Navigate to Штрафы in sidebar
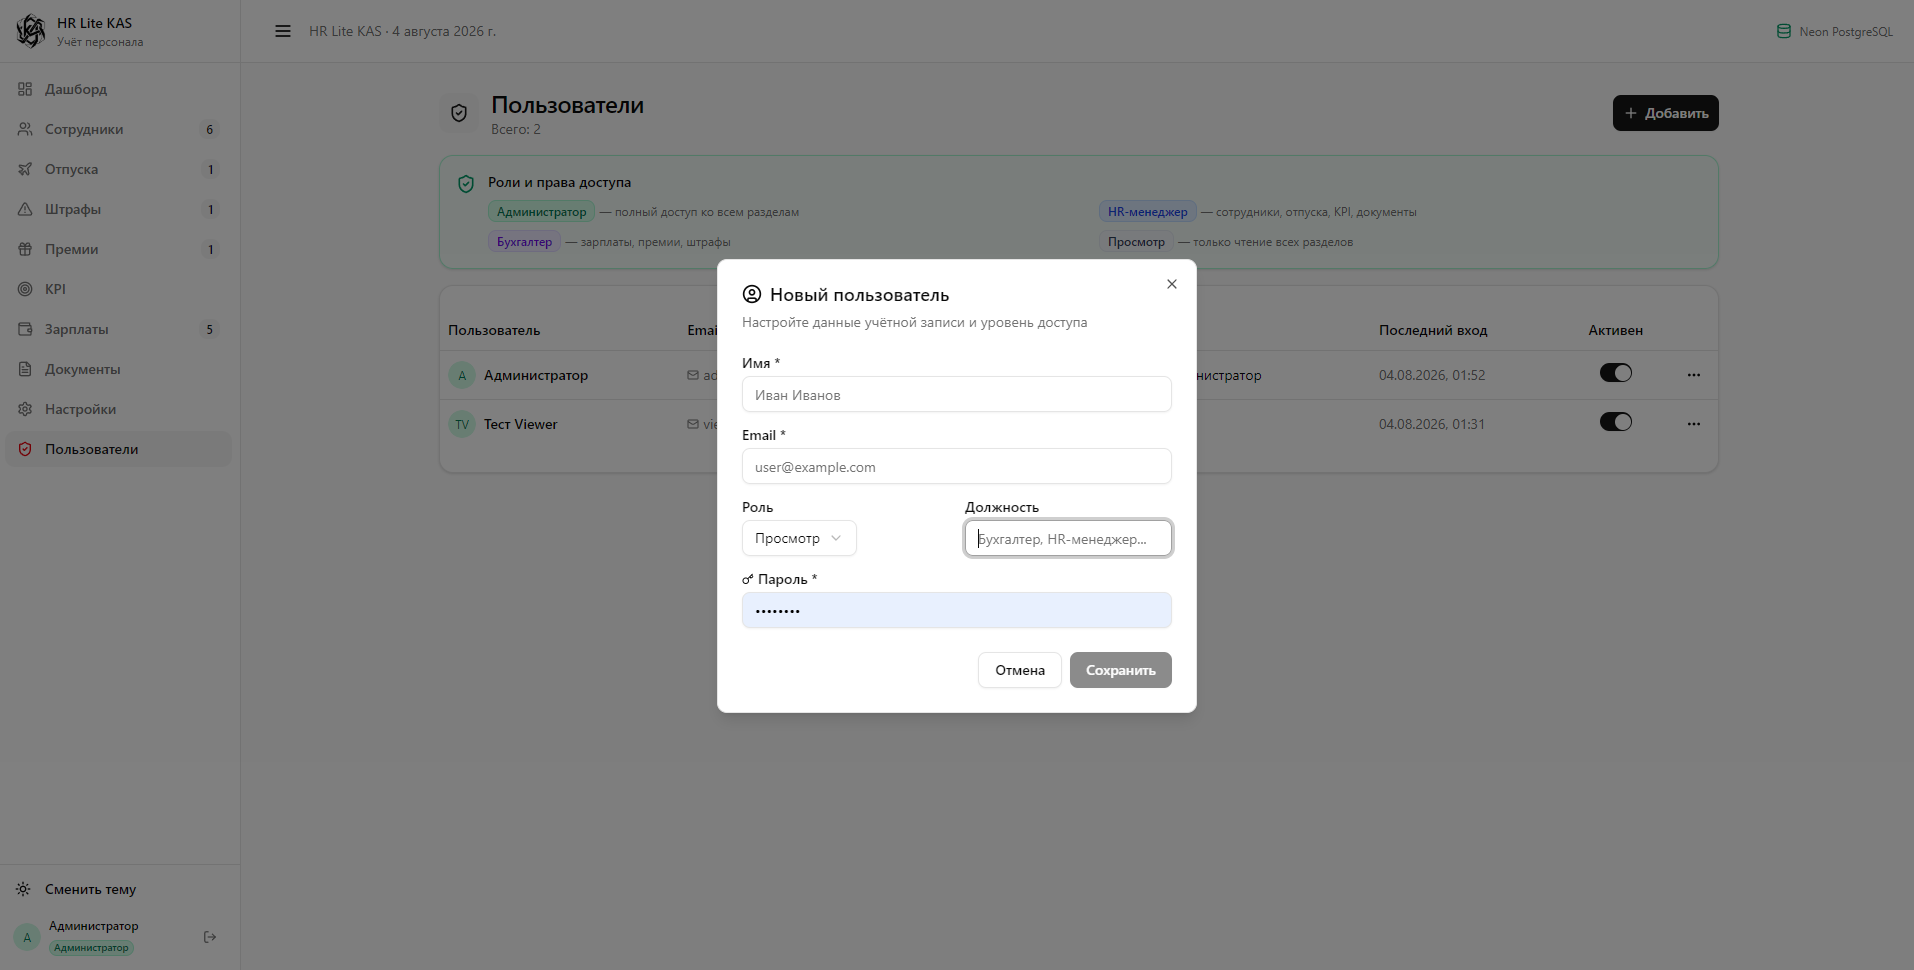 [x=118, y=209]
